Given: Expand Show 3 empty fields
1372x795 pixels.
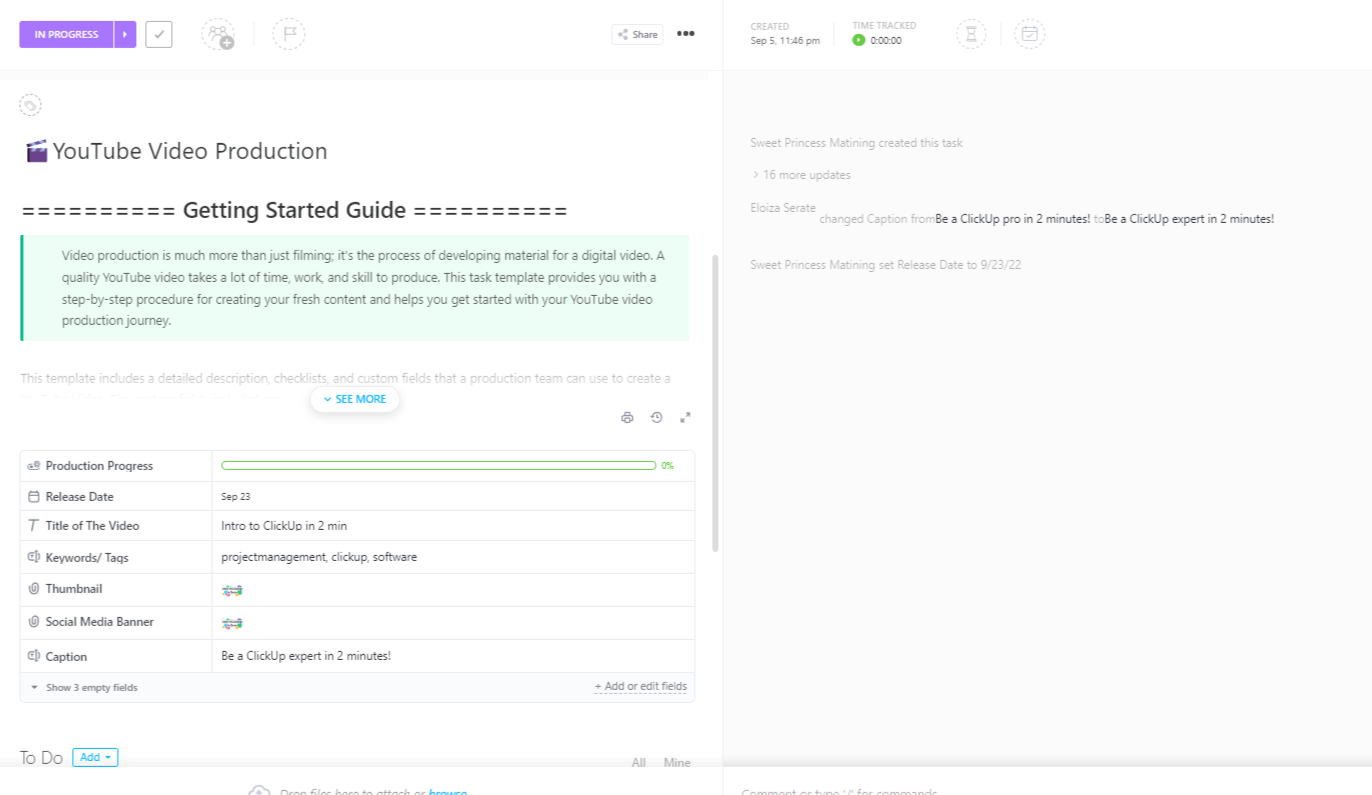Looking at the screenshot, I should coord(84,688).
